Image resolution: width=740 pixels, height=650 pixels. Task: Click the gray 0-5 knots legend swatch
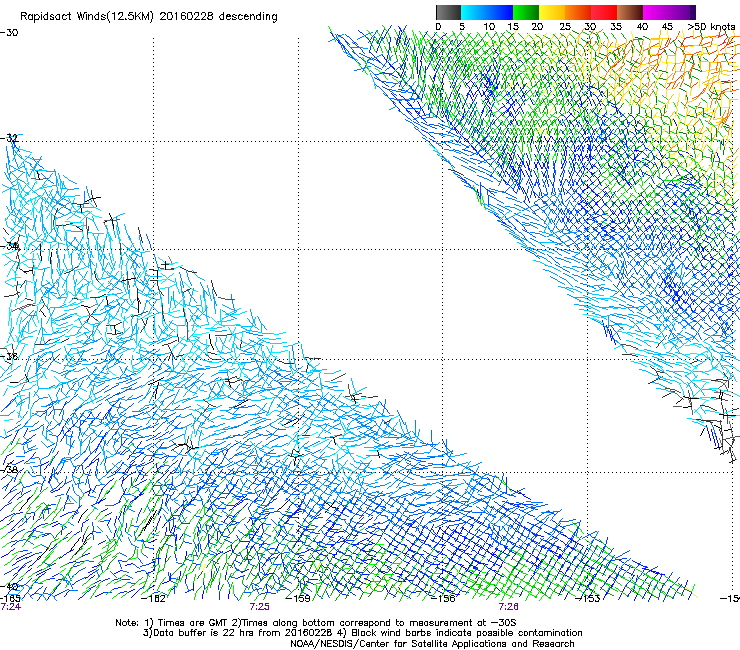448,12
